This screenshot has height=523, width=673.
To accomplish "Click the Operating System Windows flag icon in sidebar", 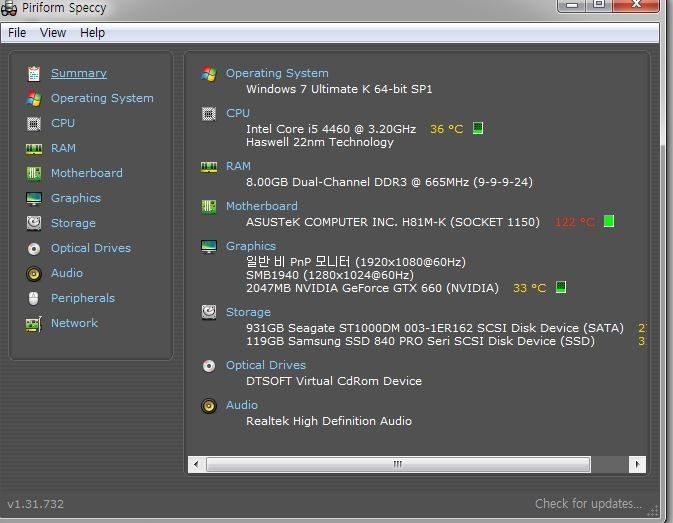I will [34, 98].
